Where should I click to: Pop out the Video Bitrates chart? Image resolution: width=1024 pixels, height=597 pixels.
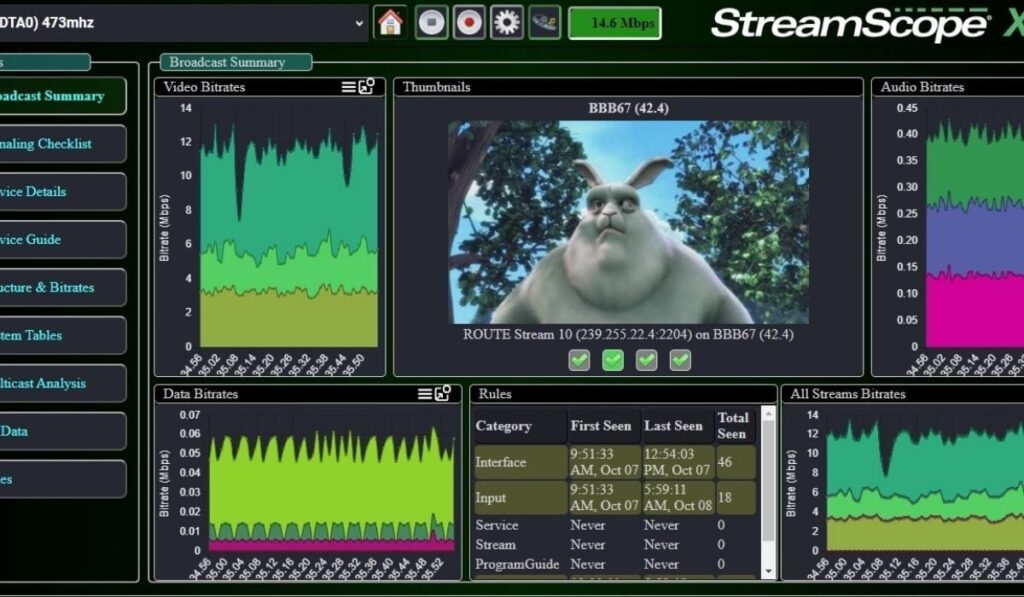pos(366,87)
